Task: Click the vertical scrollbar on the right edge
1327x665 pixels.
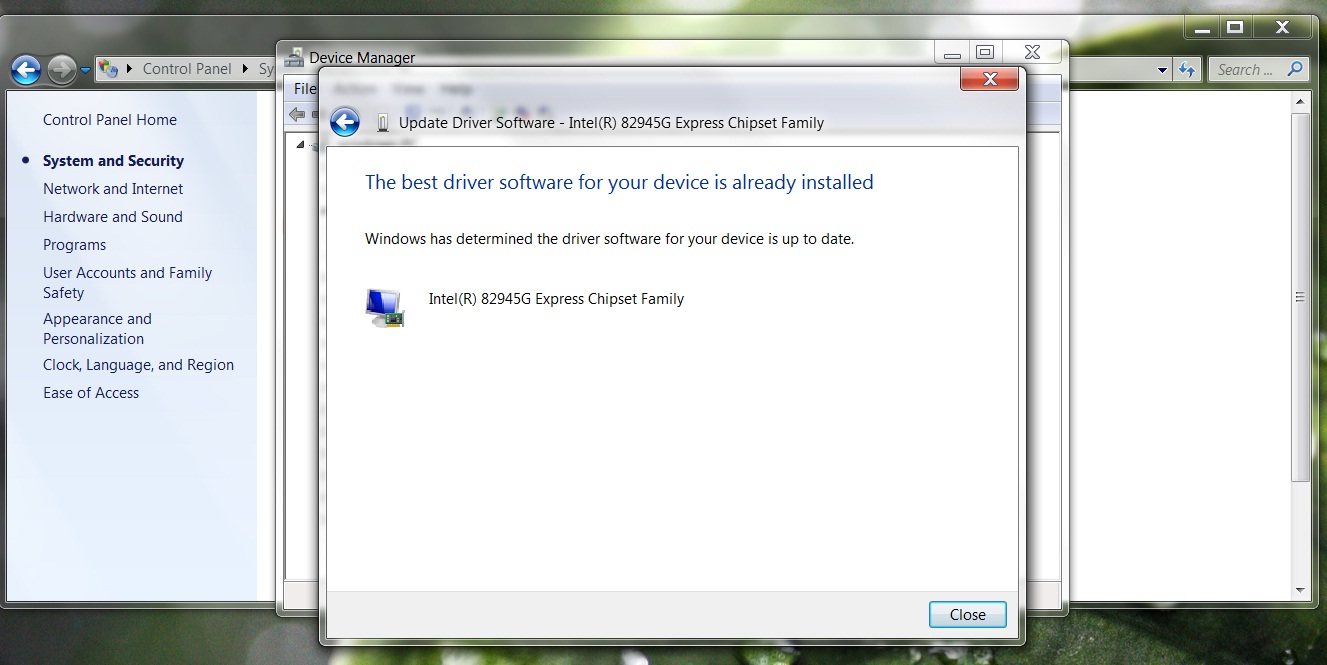Action: coord(1301,296)
